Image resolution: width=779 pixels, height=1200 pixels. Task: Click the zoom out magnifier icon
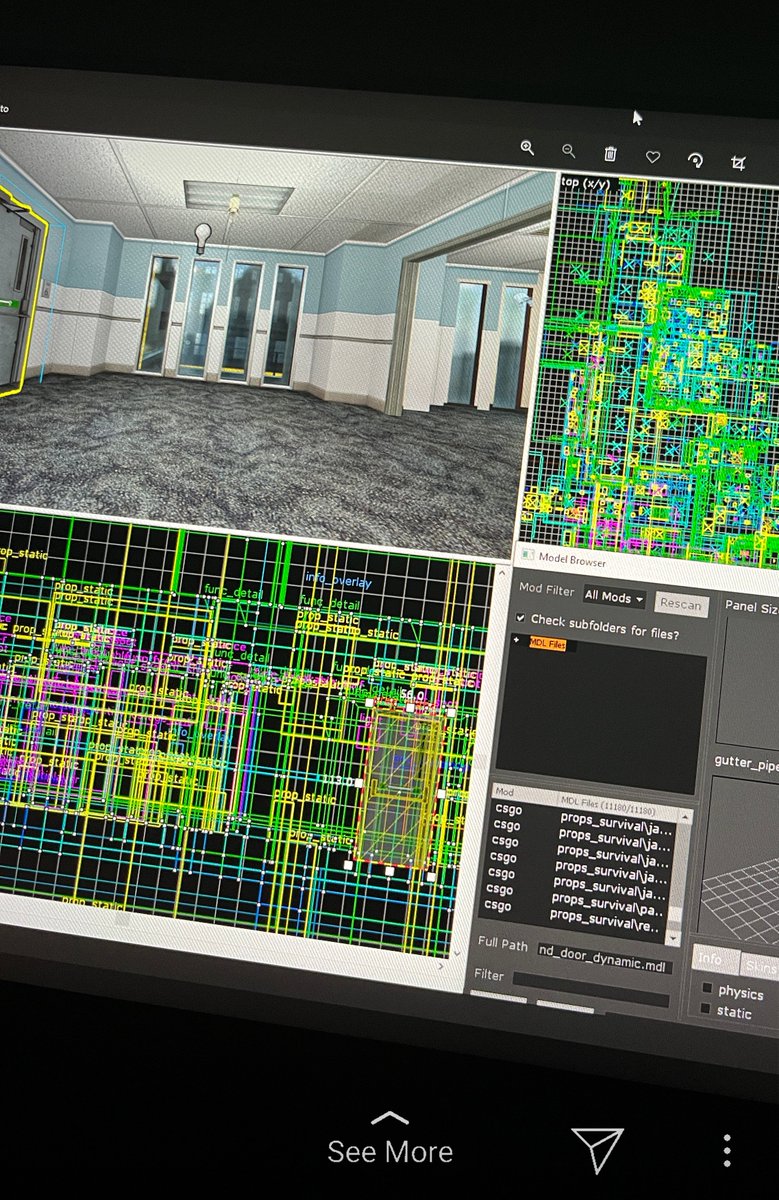point(568,151)
